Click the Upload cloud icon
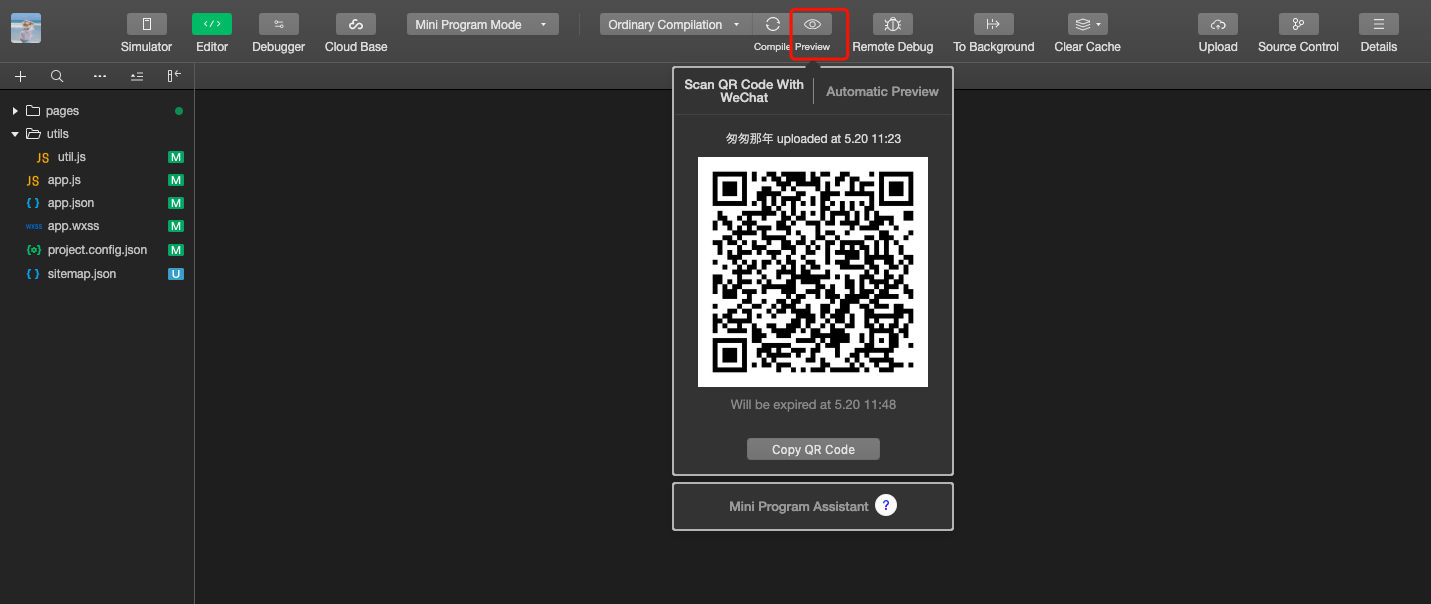 click(1218, 24)
